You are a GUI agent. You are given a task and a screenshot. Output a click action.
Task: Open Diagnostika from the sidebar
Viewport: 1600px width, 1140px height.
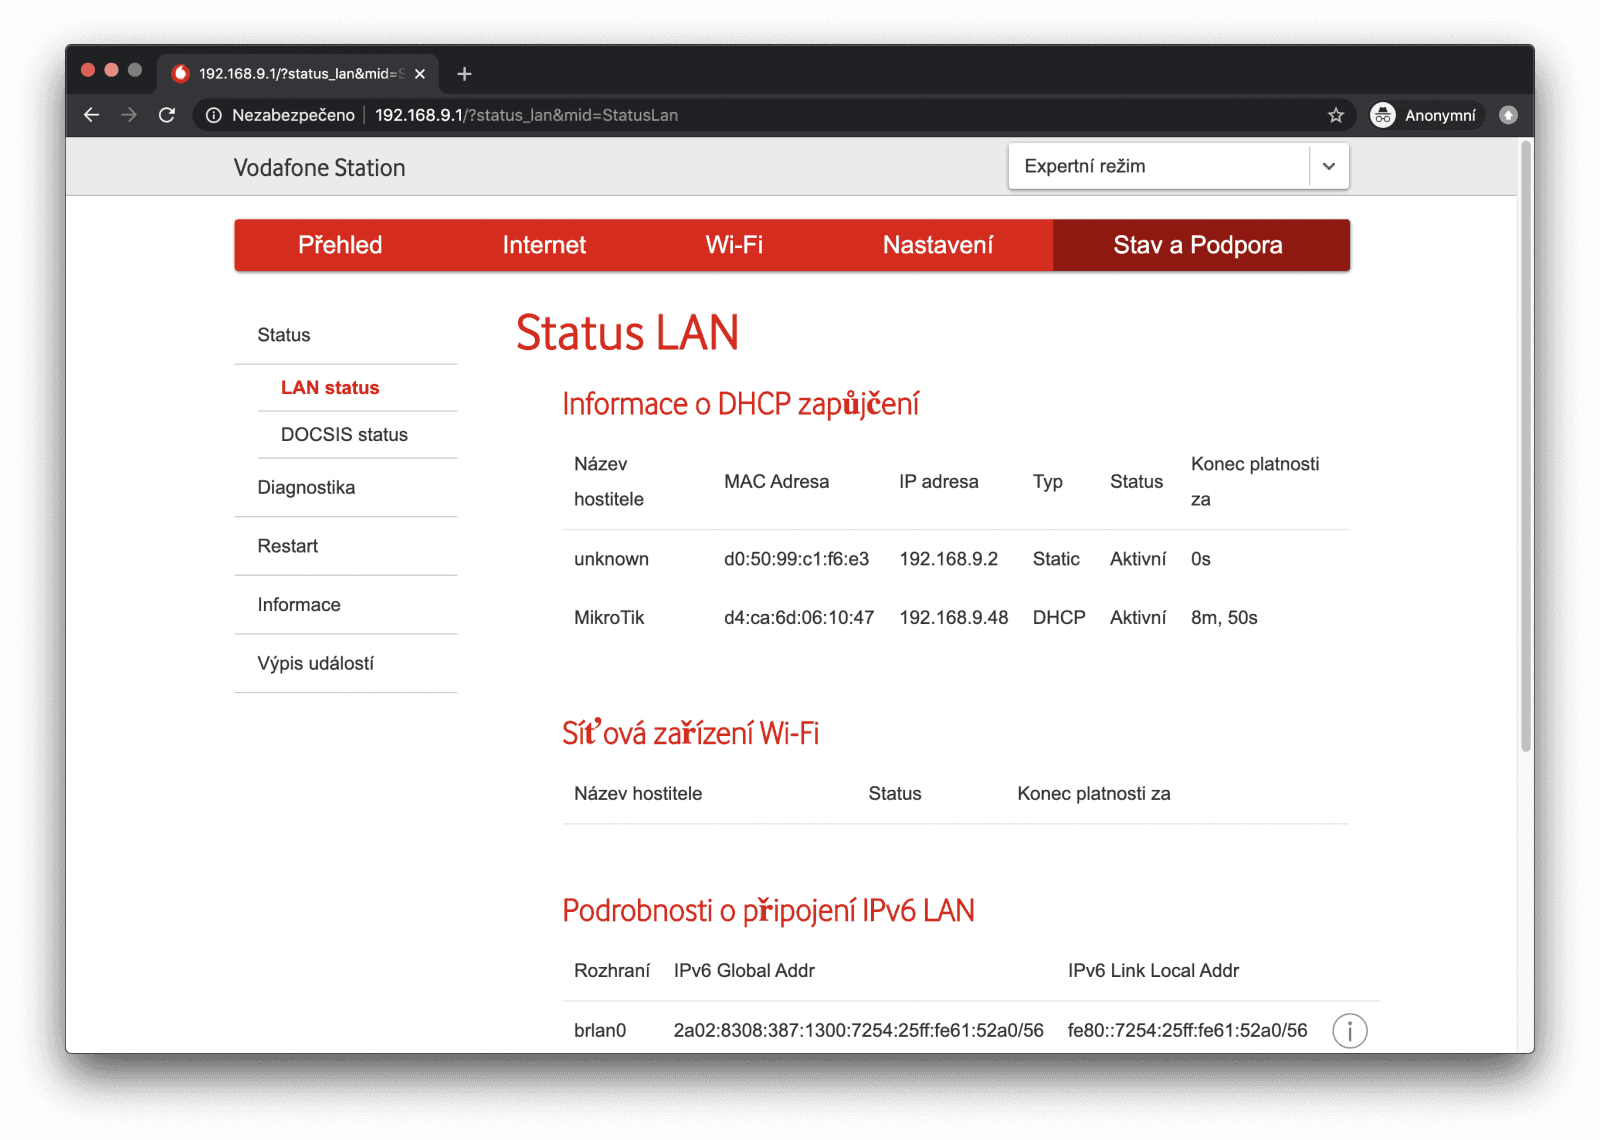[306, 488]
